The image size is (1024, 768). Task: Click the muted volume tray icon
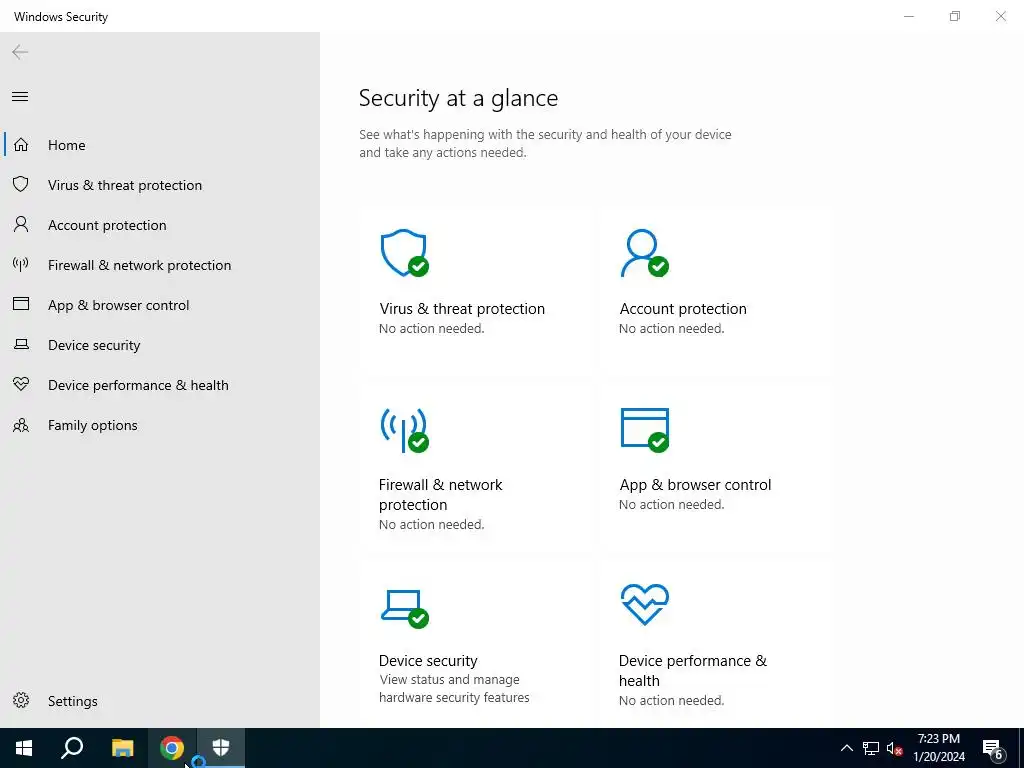(x=894, y=748)
